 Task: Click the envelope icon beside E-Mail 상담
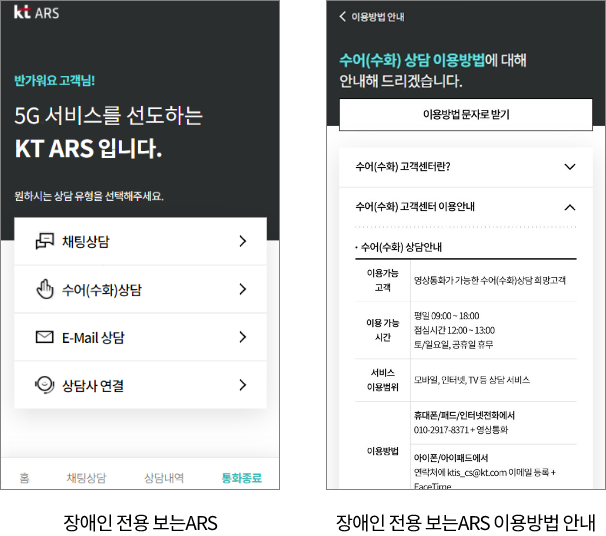tap(44, 337)
